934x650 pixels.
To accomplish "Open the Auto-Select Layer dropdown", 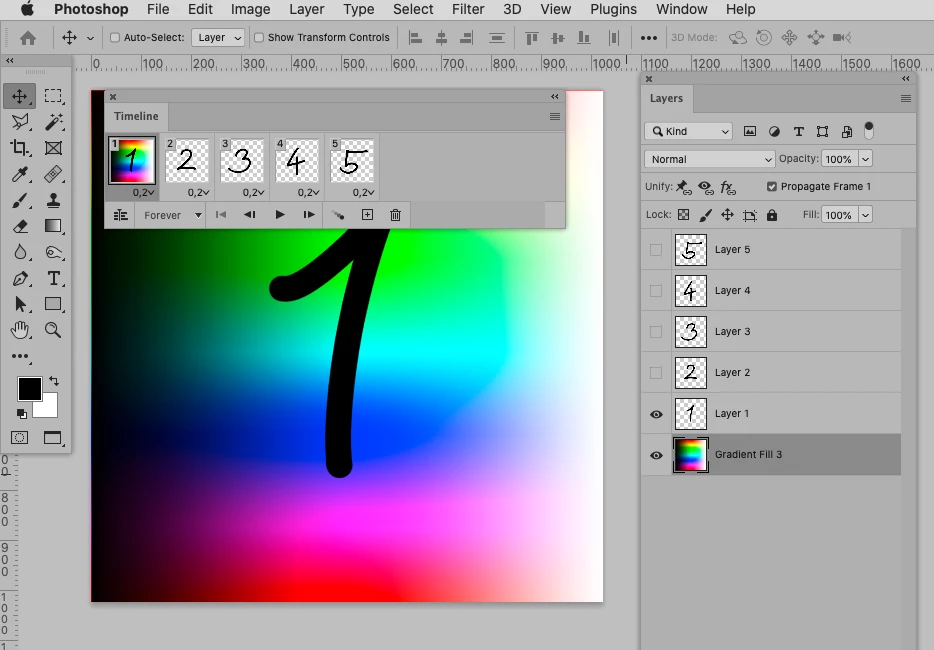I will (218, 38).
